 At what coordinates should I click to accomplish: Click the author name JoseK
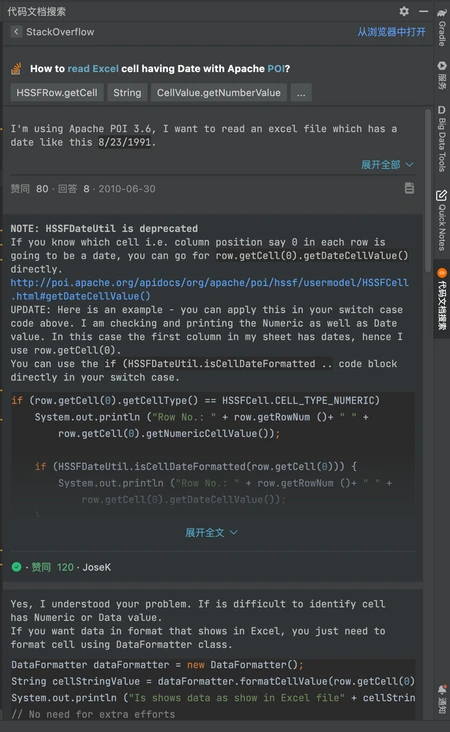[97, 567]
